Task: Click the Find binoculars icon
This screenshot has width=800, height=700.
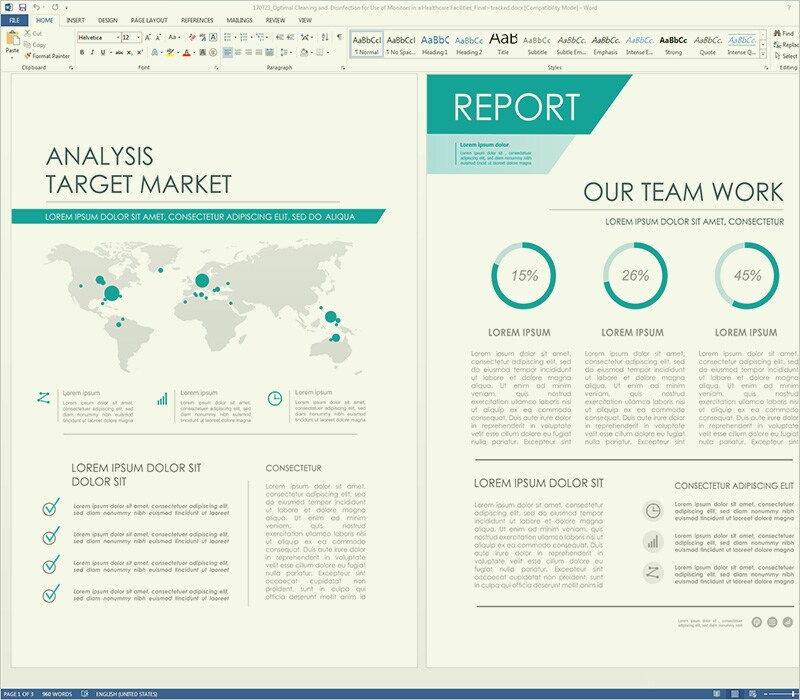Action: (x=776, y=33)
